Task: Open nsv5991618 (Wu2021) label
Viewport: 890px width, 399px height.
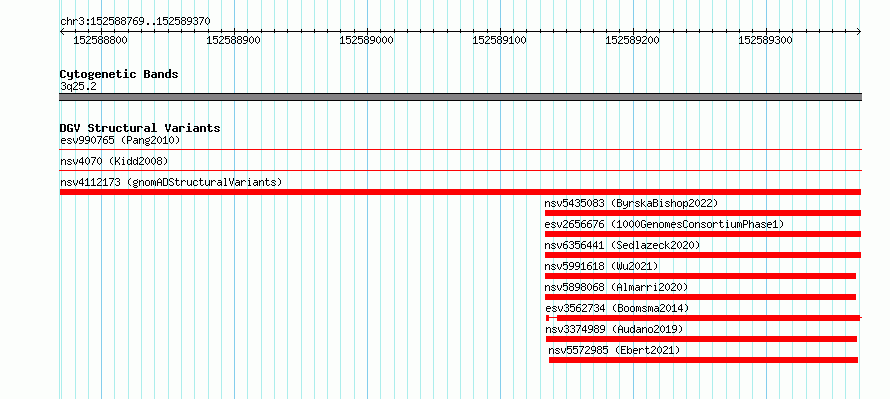Action: pyautogui.click(x=601, y=266)
